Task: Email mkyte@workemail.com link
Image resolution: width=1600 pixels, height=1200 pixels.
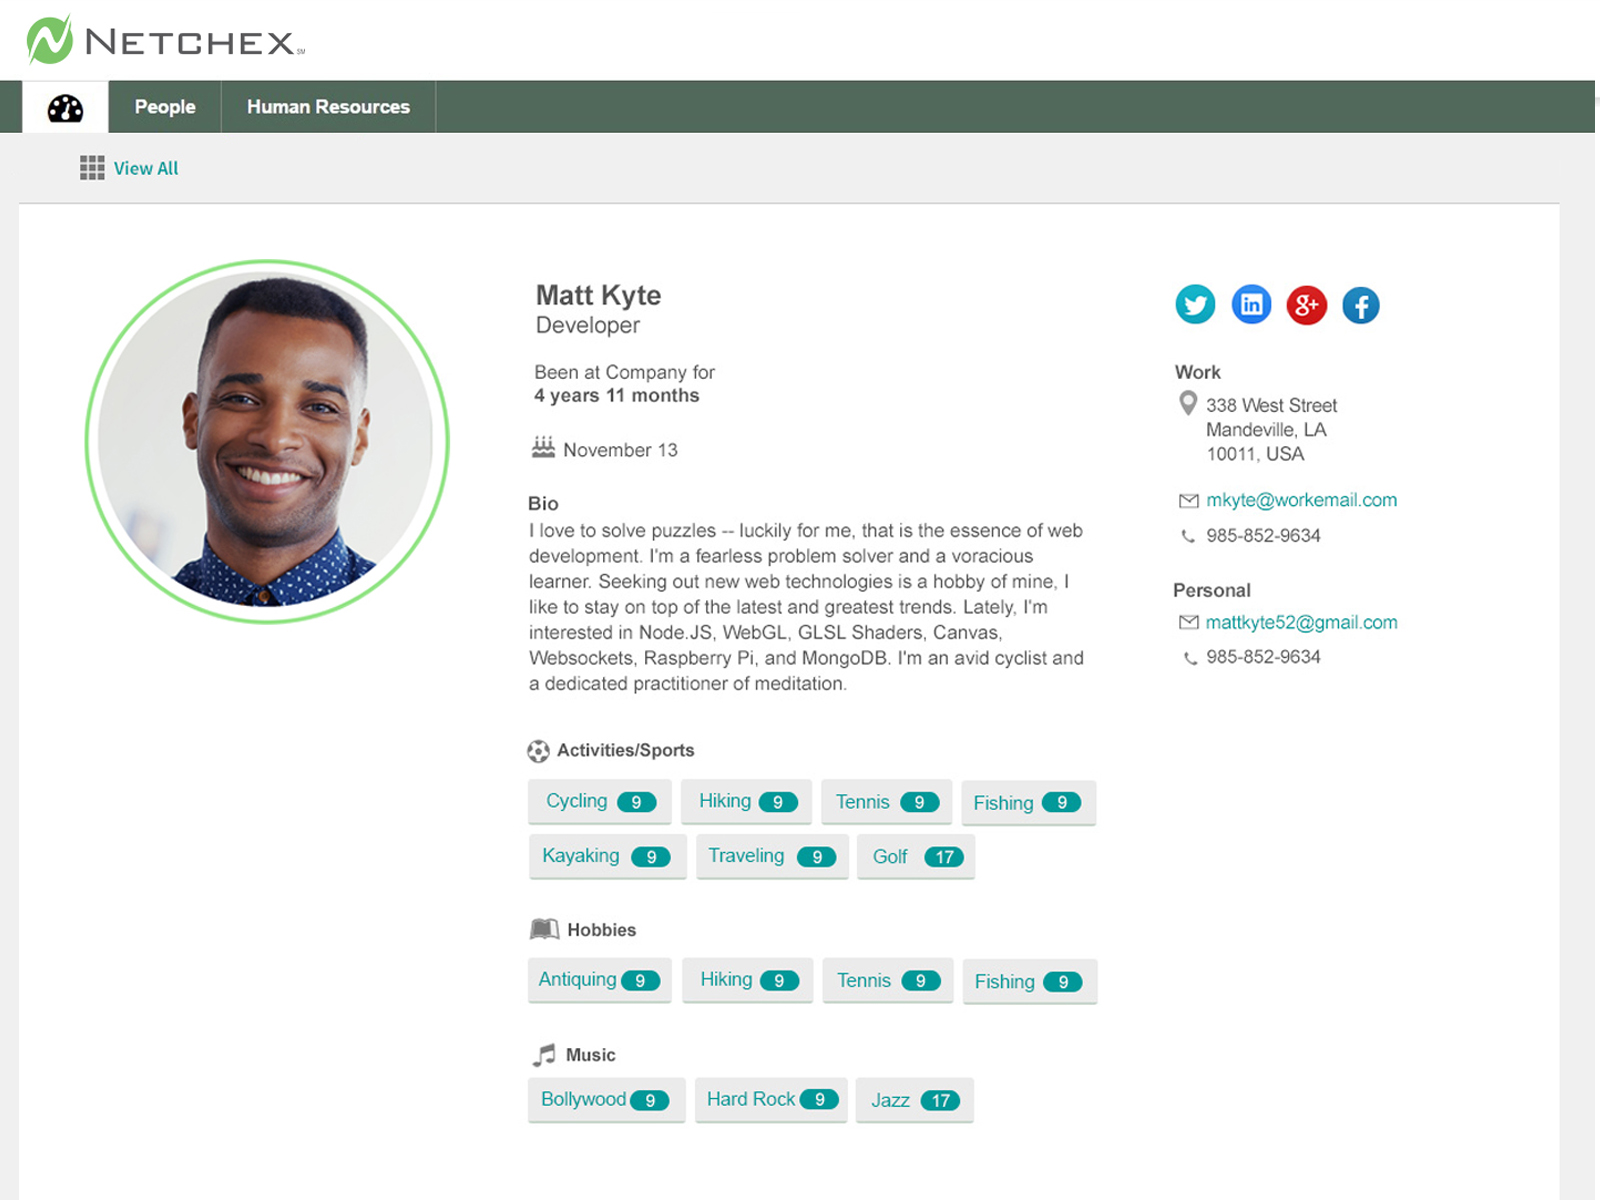Action: pos(1301,500)
